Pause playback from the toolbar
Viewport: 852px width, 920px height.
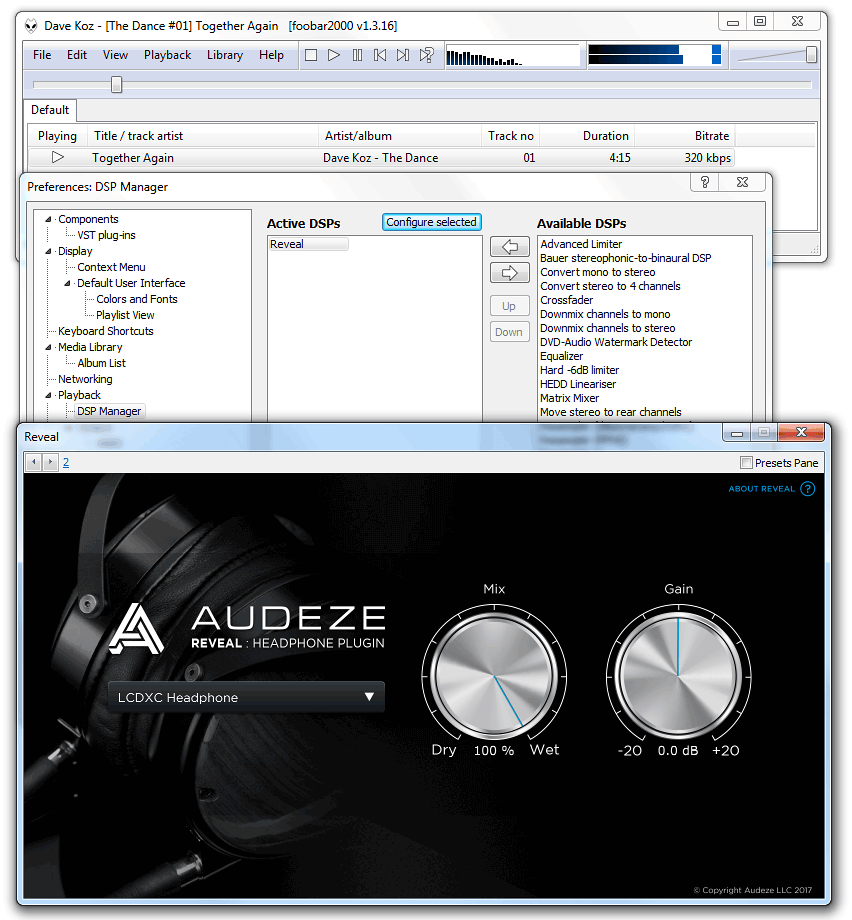tap(357, 55)
